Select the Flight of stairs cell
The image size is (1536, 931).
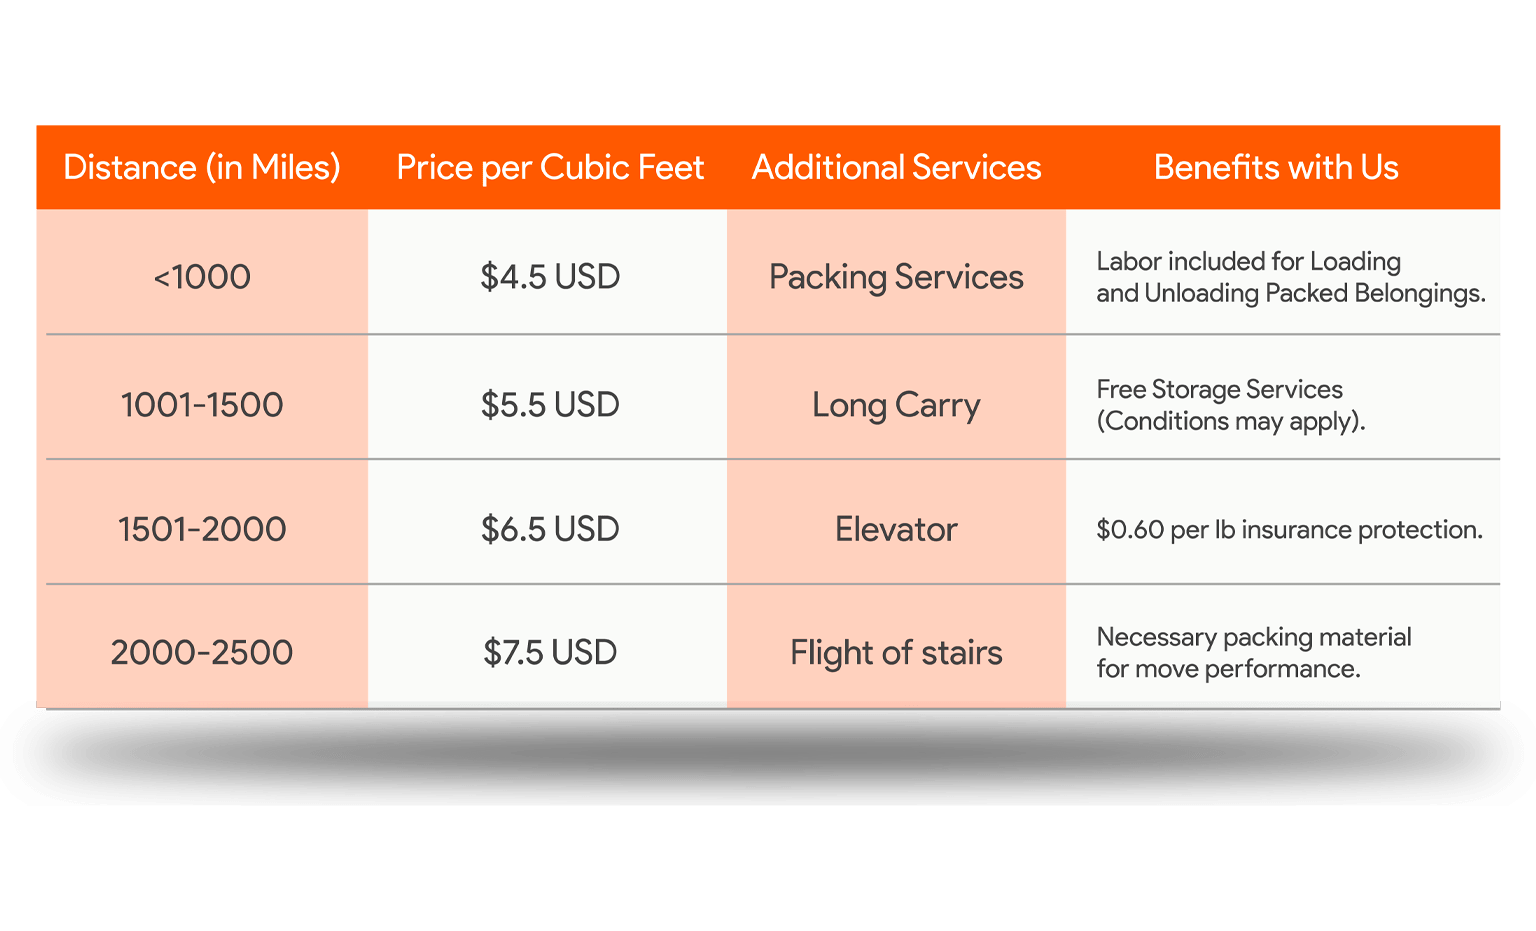(896, 653)
